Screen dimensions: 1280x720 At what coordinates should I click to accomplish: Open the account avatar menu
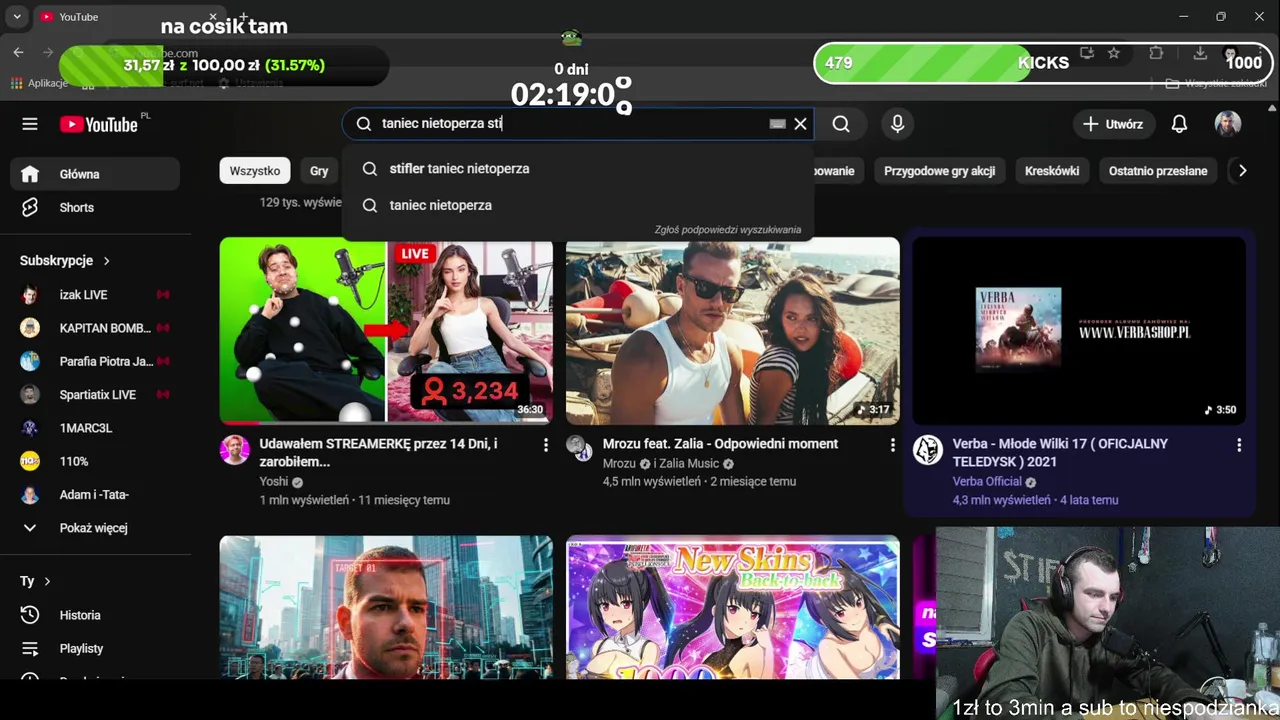tap(1228, 124)
